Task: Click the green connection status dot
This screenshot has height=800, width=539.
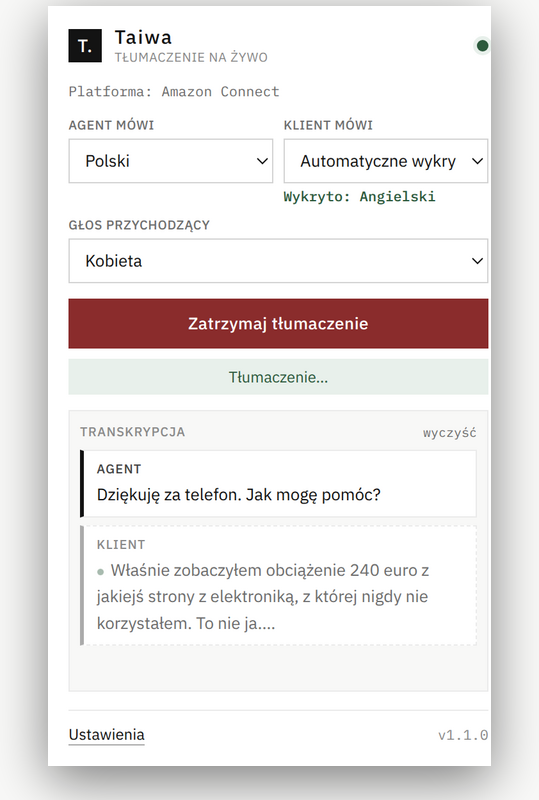Action: tap(482, 46)
